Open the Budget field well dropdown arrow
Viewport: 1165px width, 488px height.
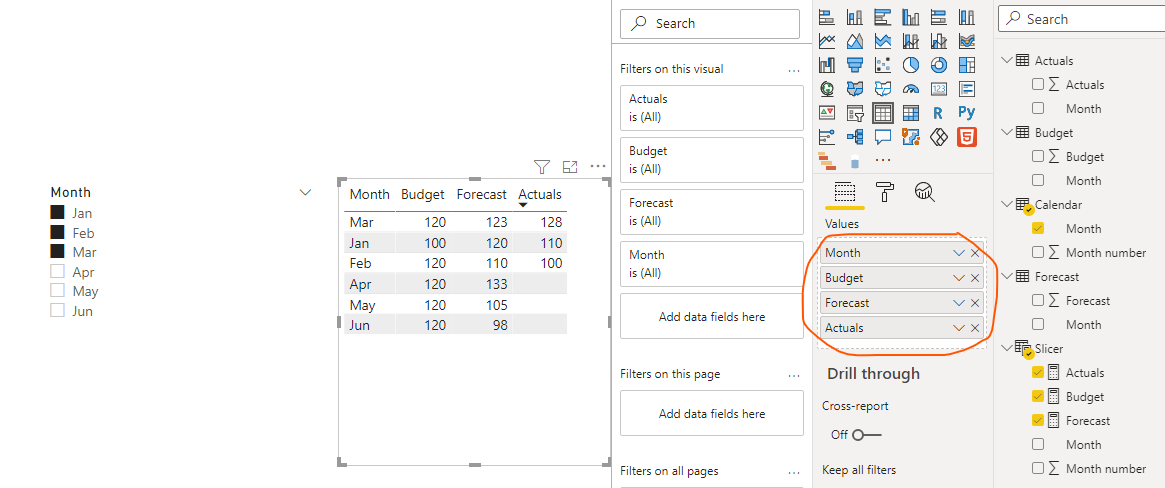958,278
